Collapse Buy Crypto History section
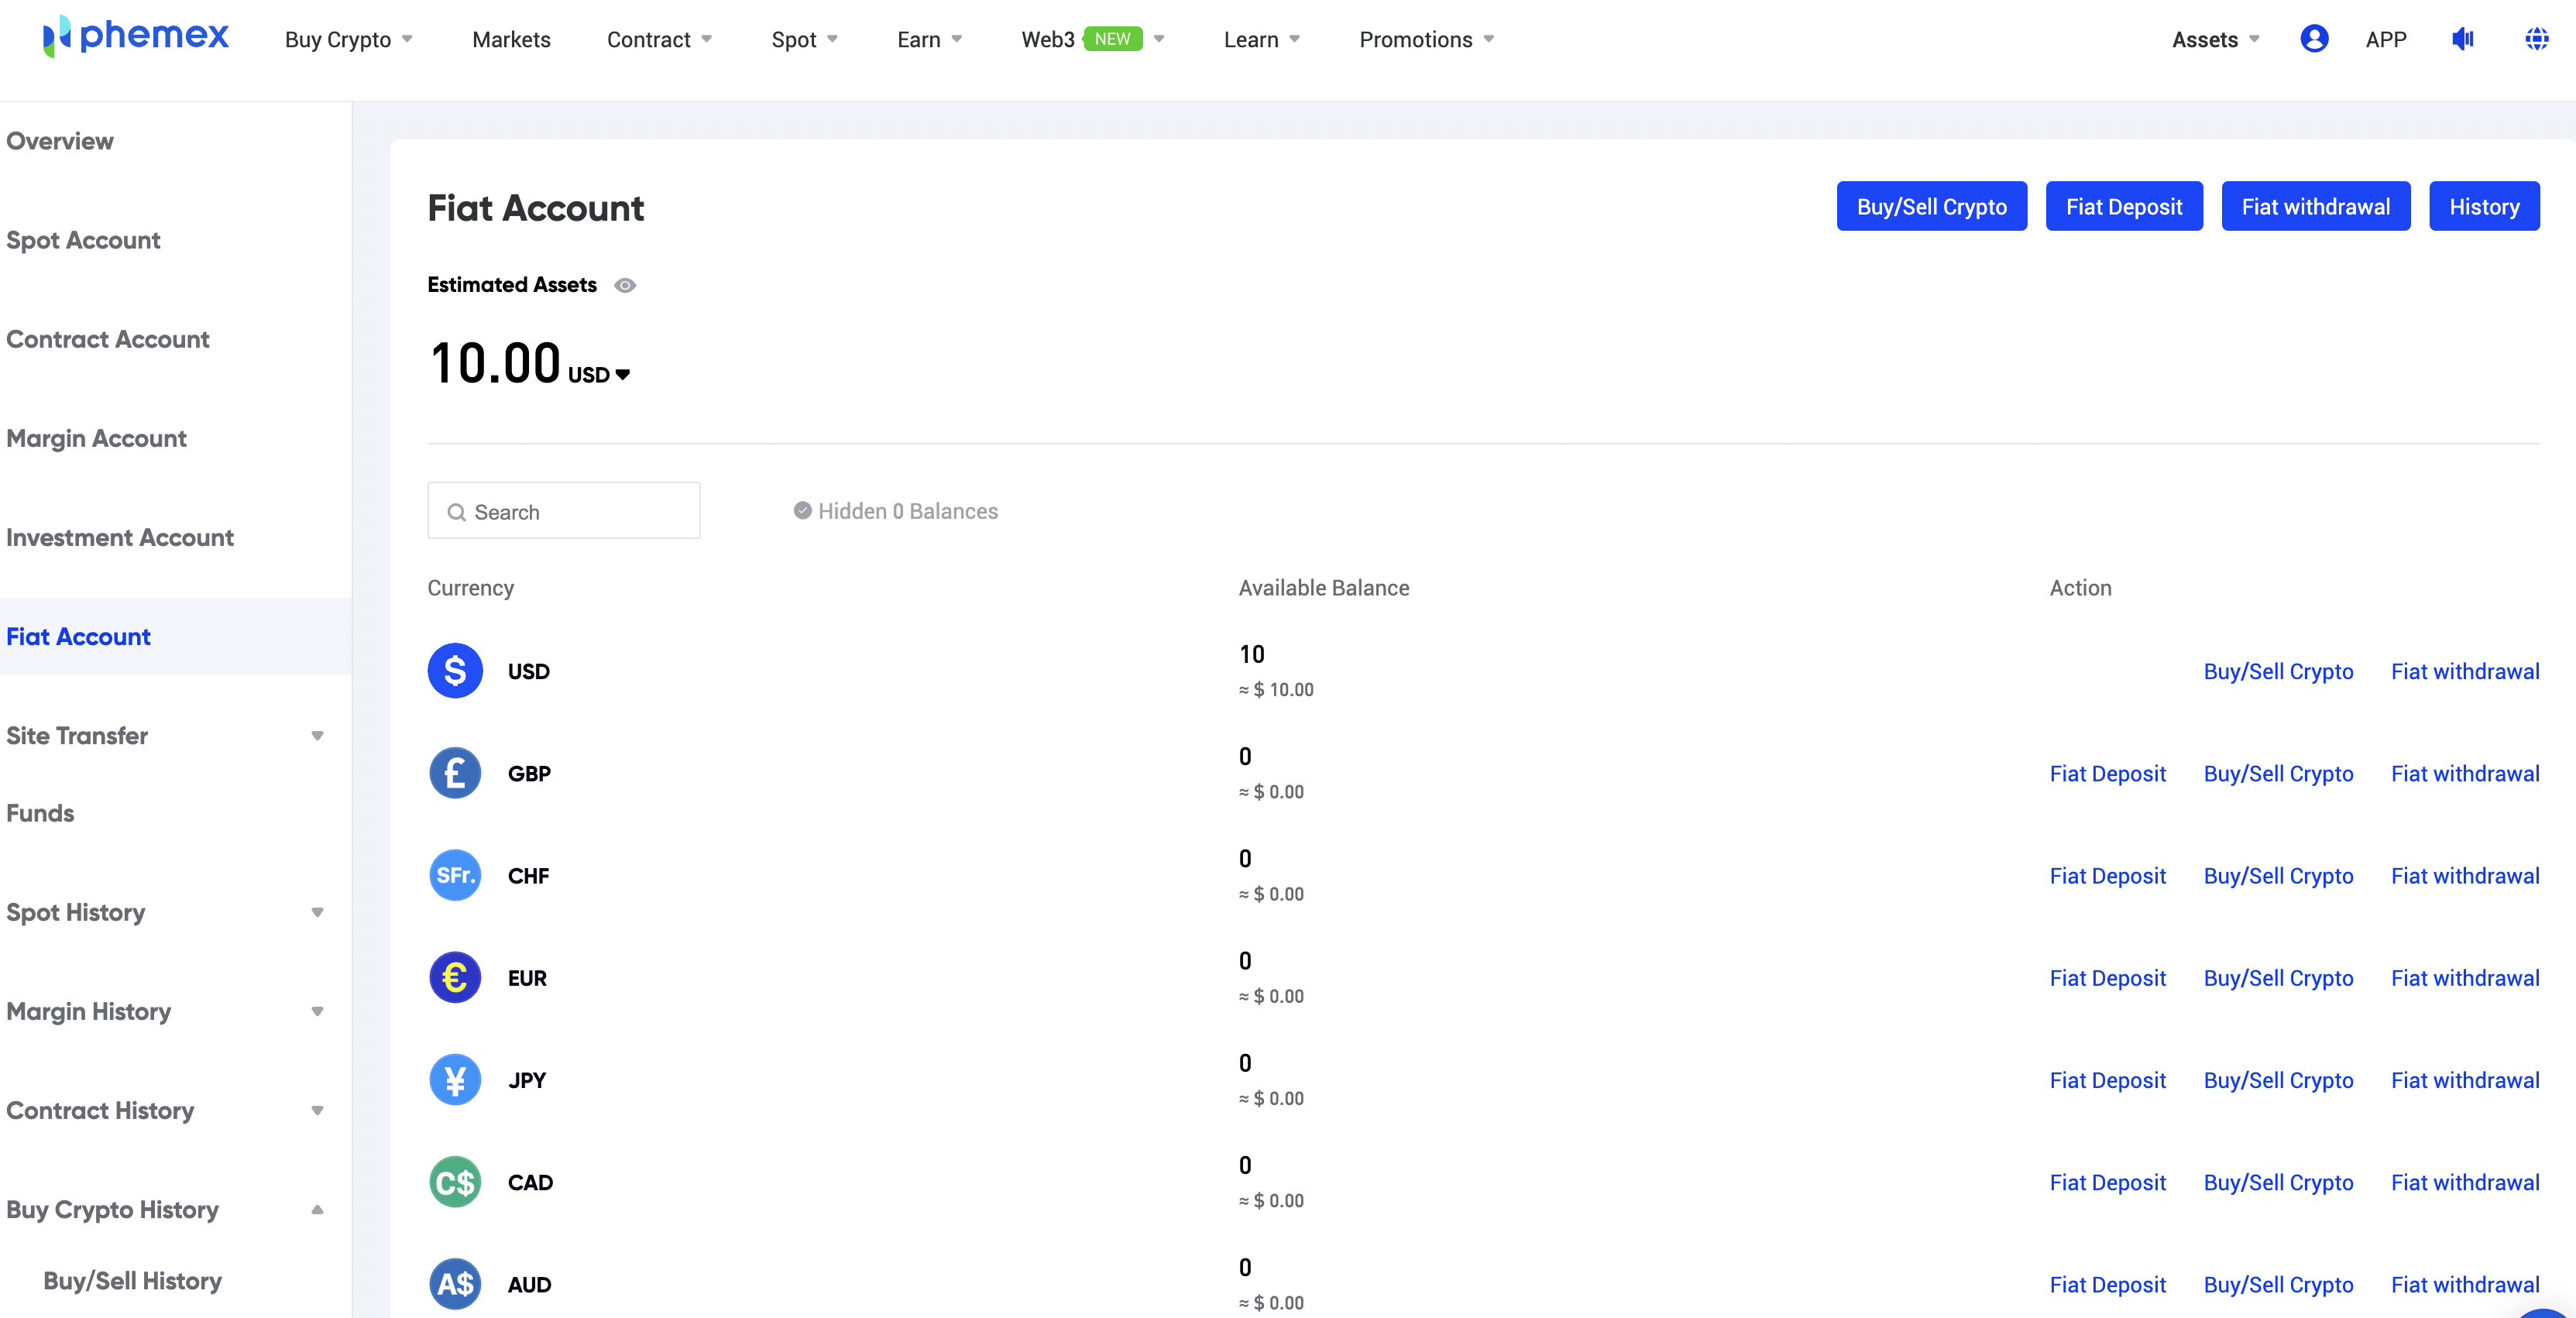 [x=317, y=1209]
